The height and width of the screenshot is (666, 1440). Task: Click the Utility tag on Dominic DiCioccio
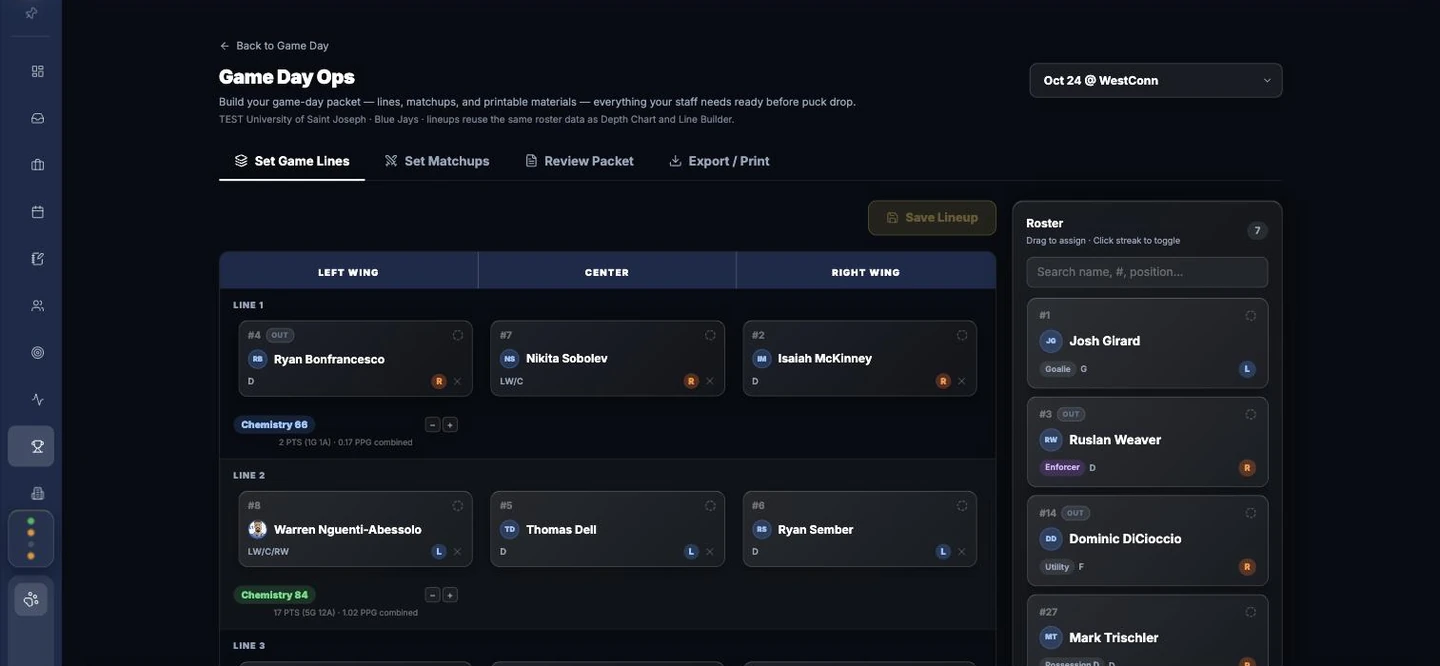point(1057,567)
